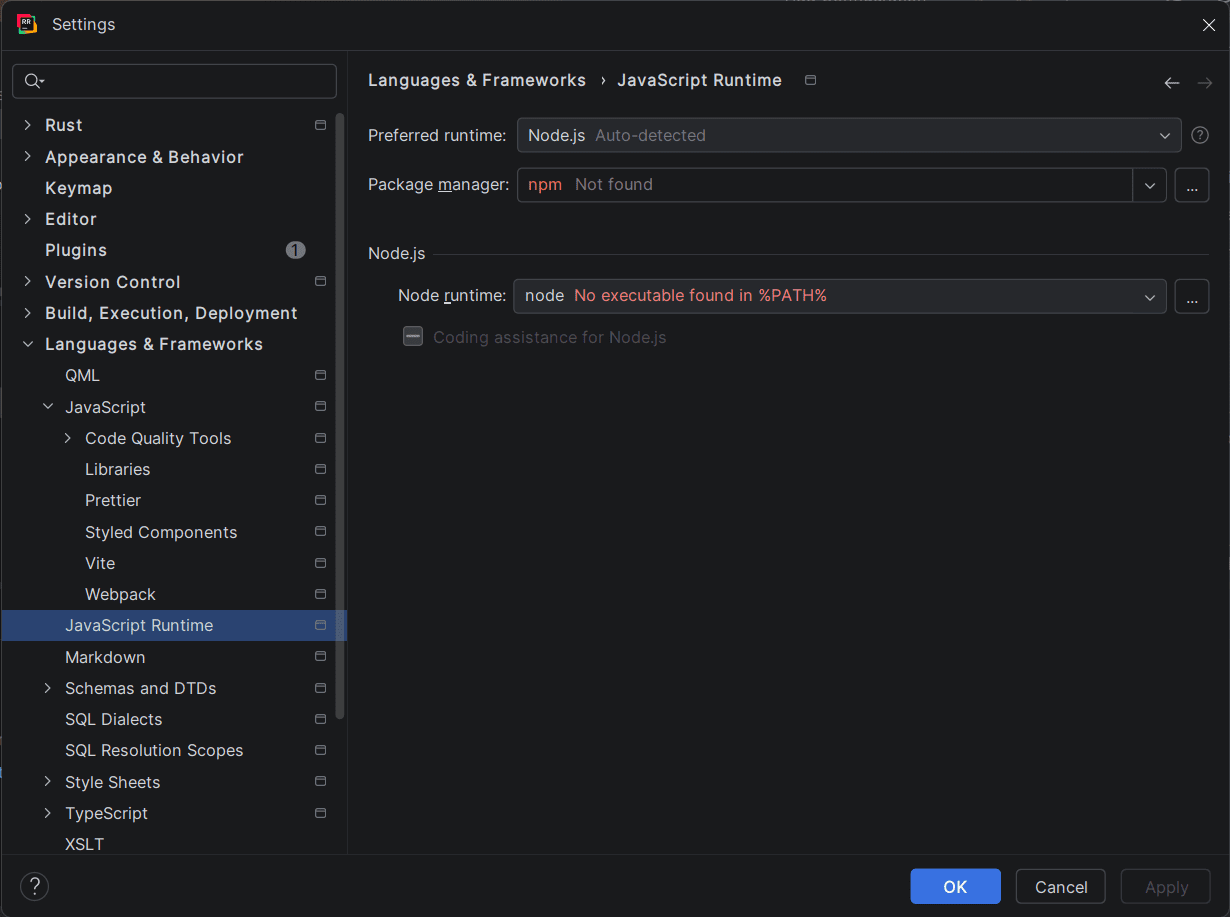Viewport: 1230px width, 917px height.
Task: Open the Package manager dropdown arrow
Action: (1149, 185)
